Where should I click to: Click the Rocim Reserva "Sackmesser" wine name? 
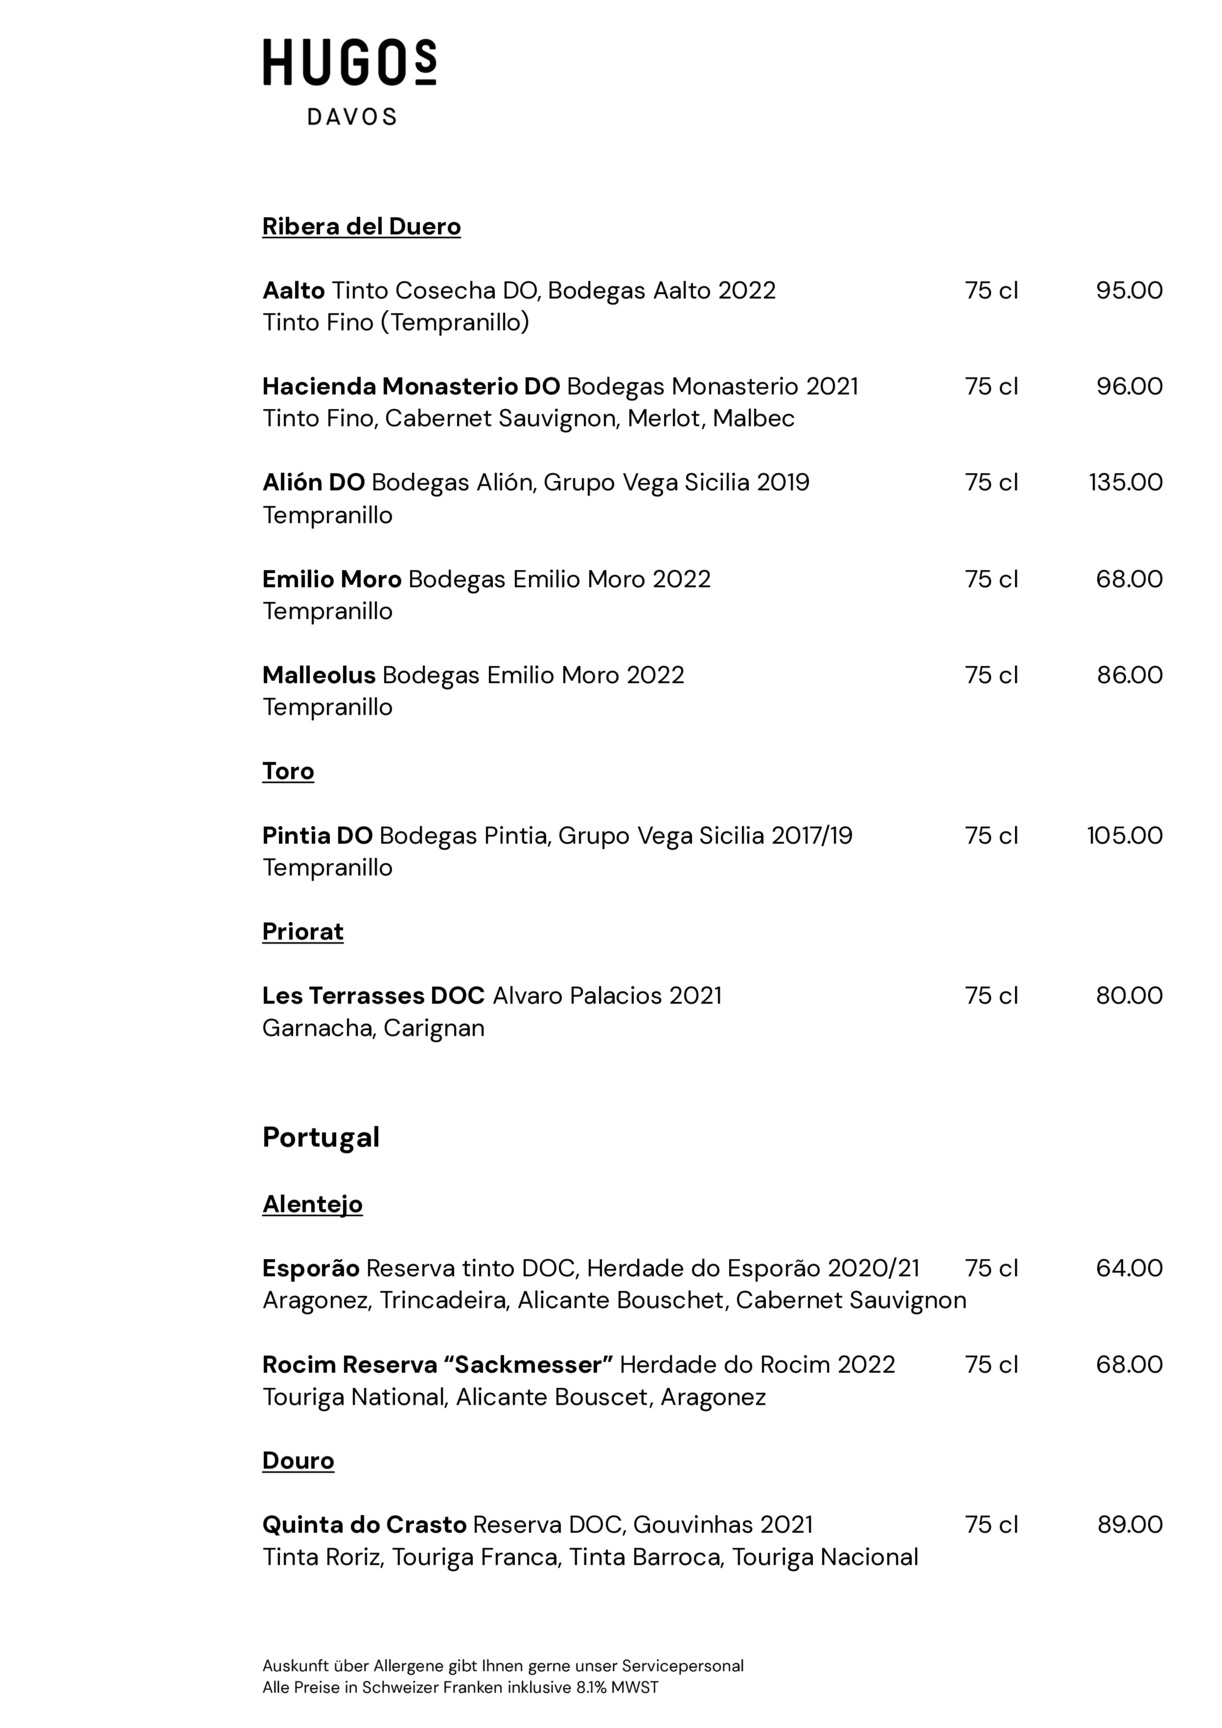pyautogui.click(x=437, y=1365)
